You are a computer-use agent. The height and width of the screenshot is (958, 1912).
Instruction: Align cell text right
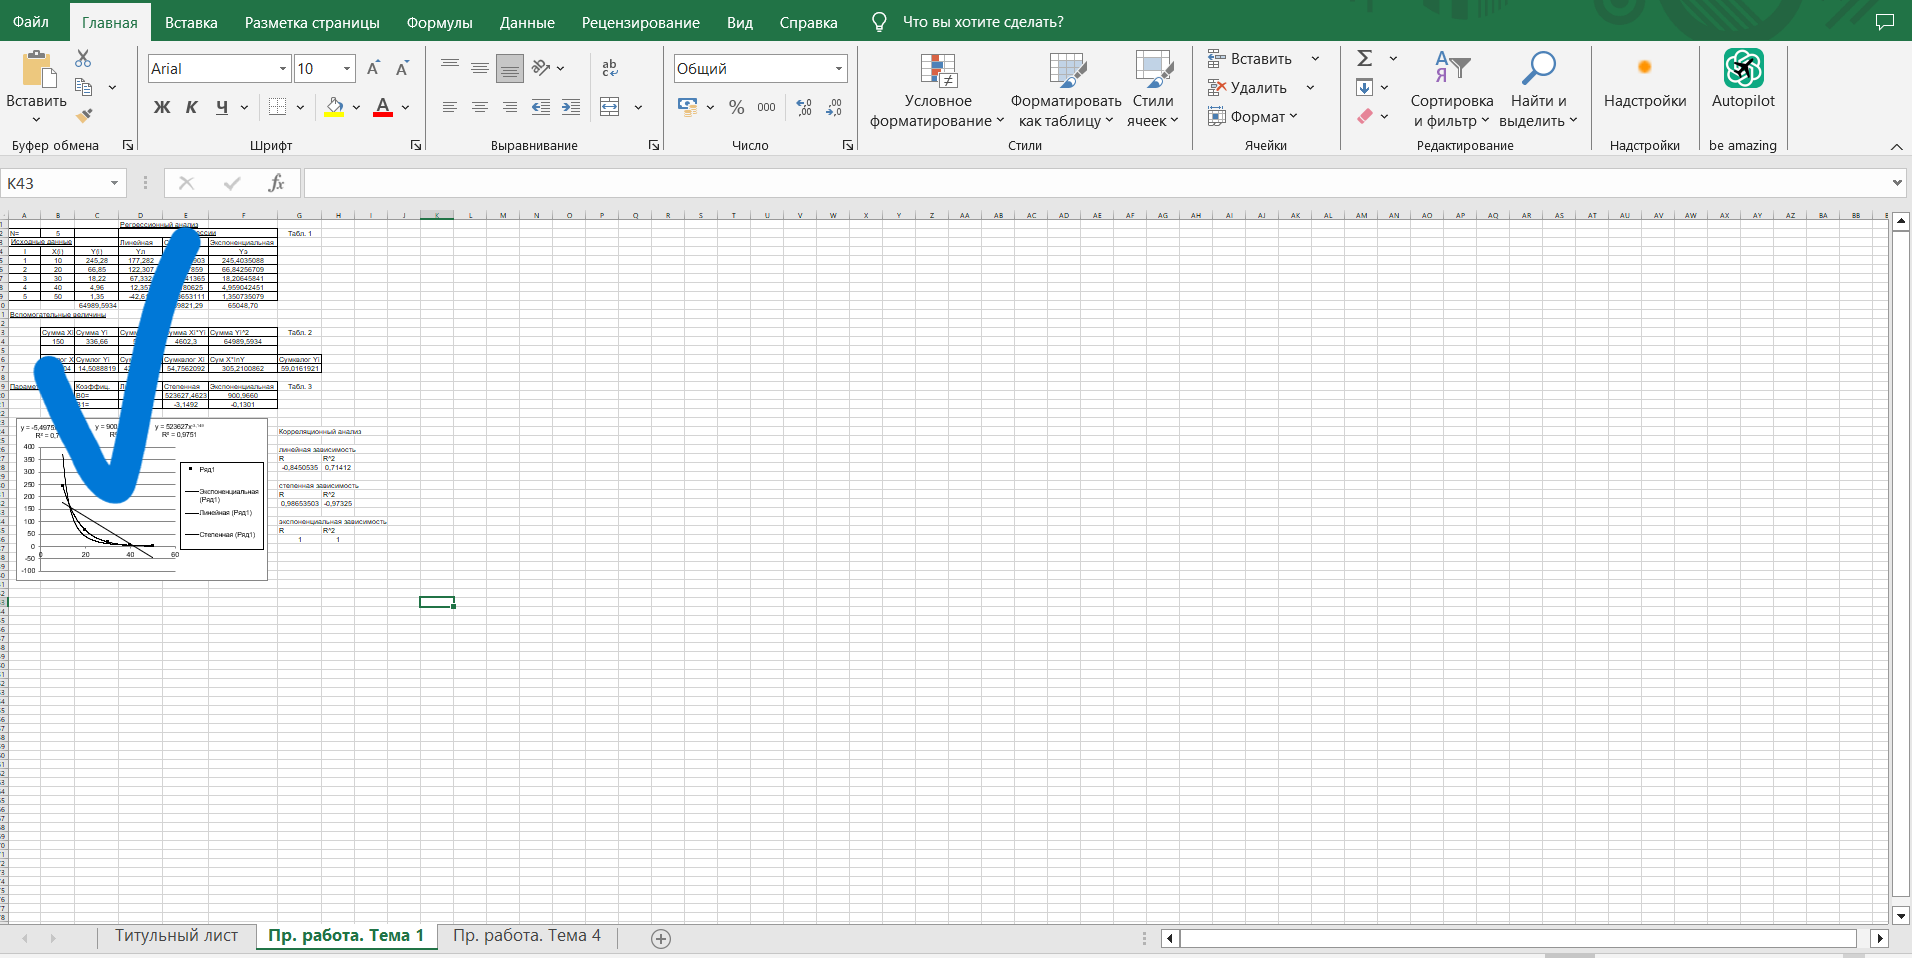pyautogui.click(x=510, y=107)
